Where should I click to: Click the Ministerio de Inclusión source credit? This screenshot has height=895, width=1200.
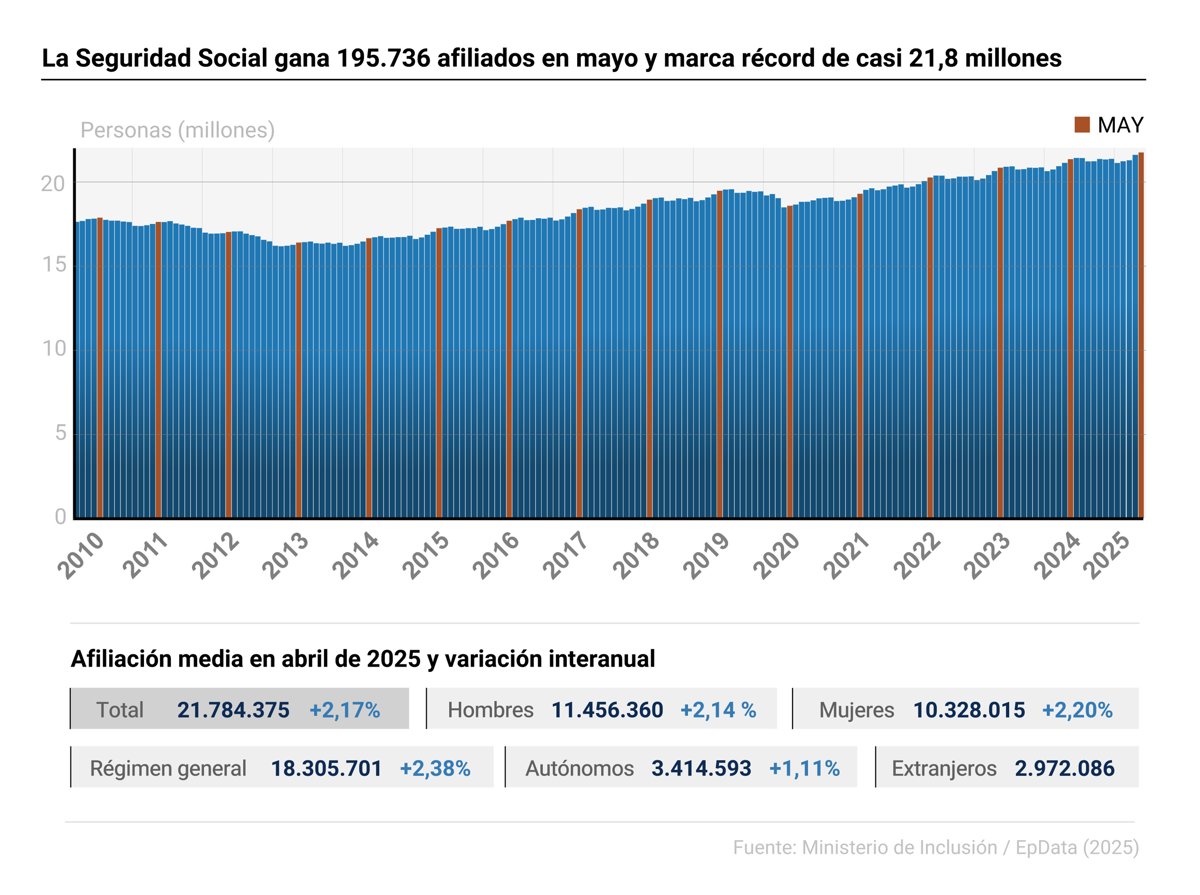(x=935, y=847)
